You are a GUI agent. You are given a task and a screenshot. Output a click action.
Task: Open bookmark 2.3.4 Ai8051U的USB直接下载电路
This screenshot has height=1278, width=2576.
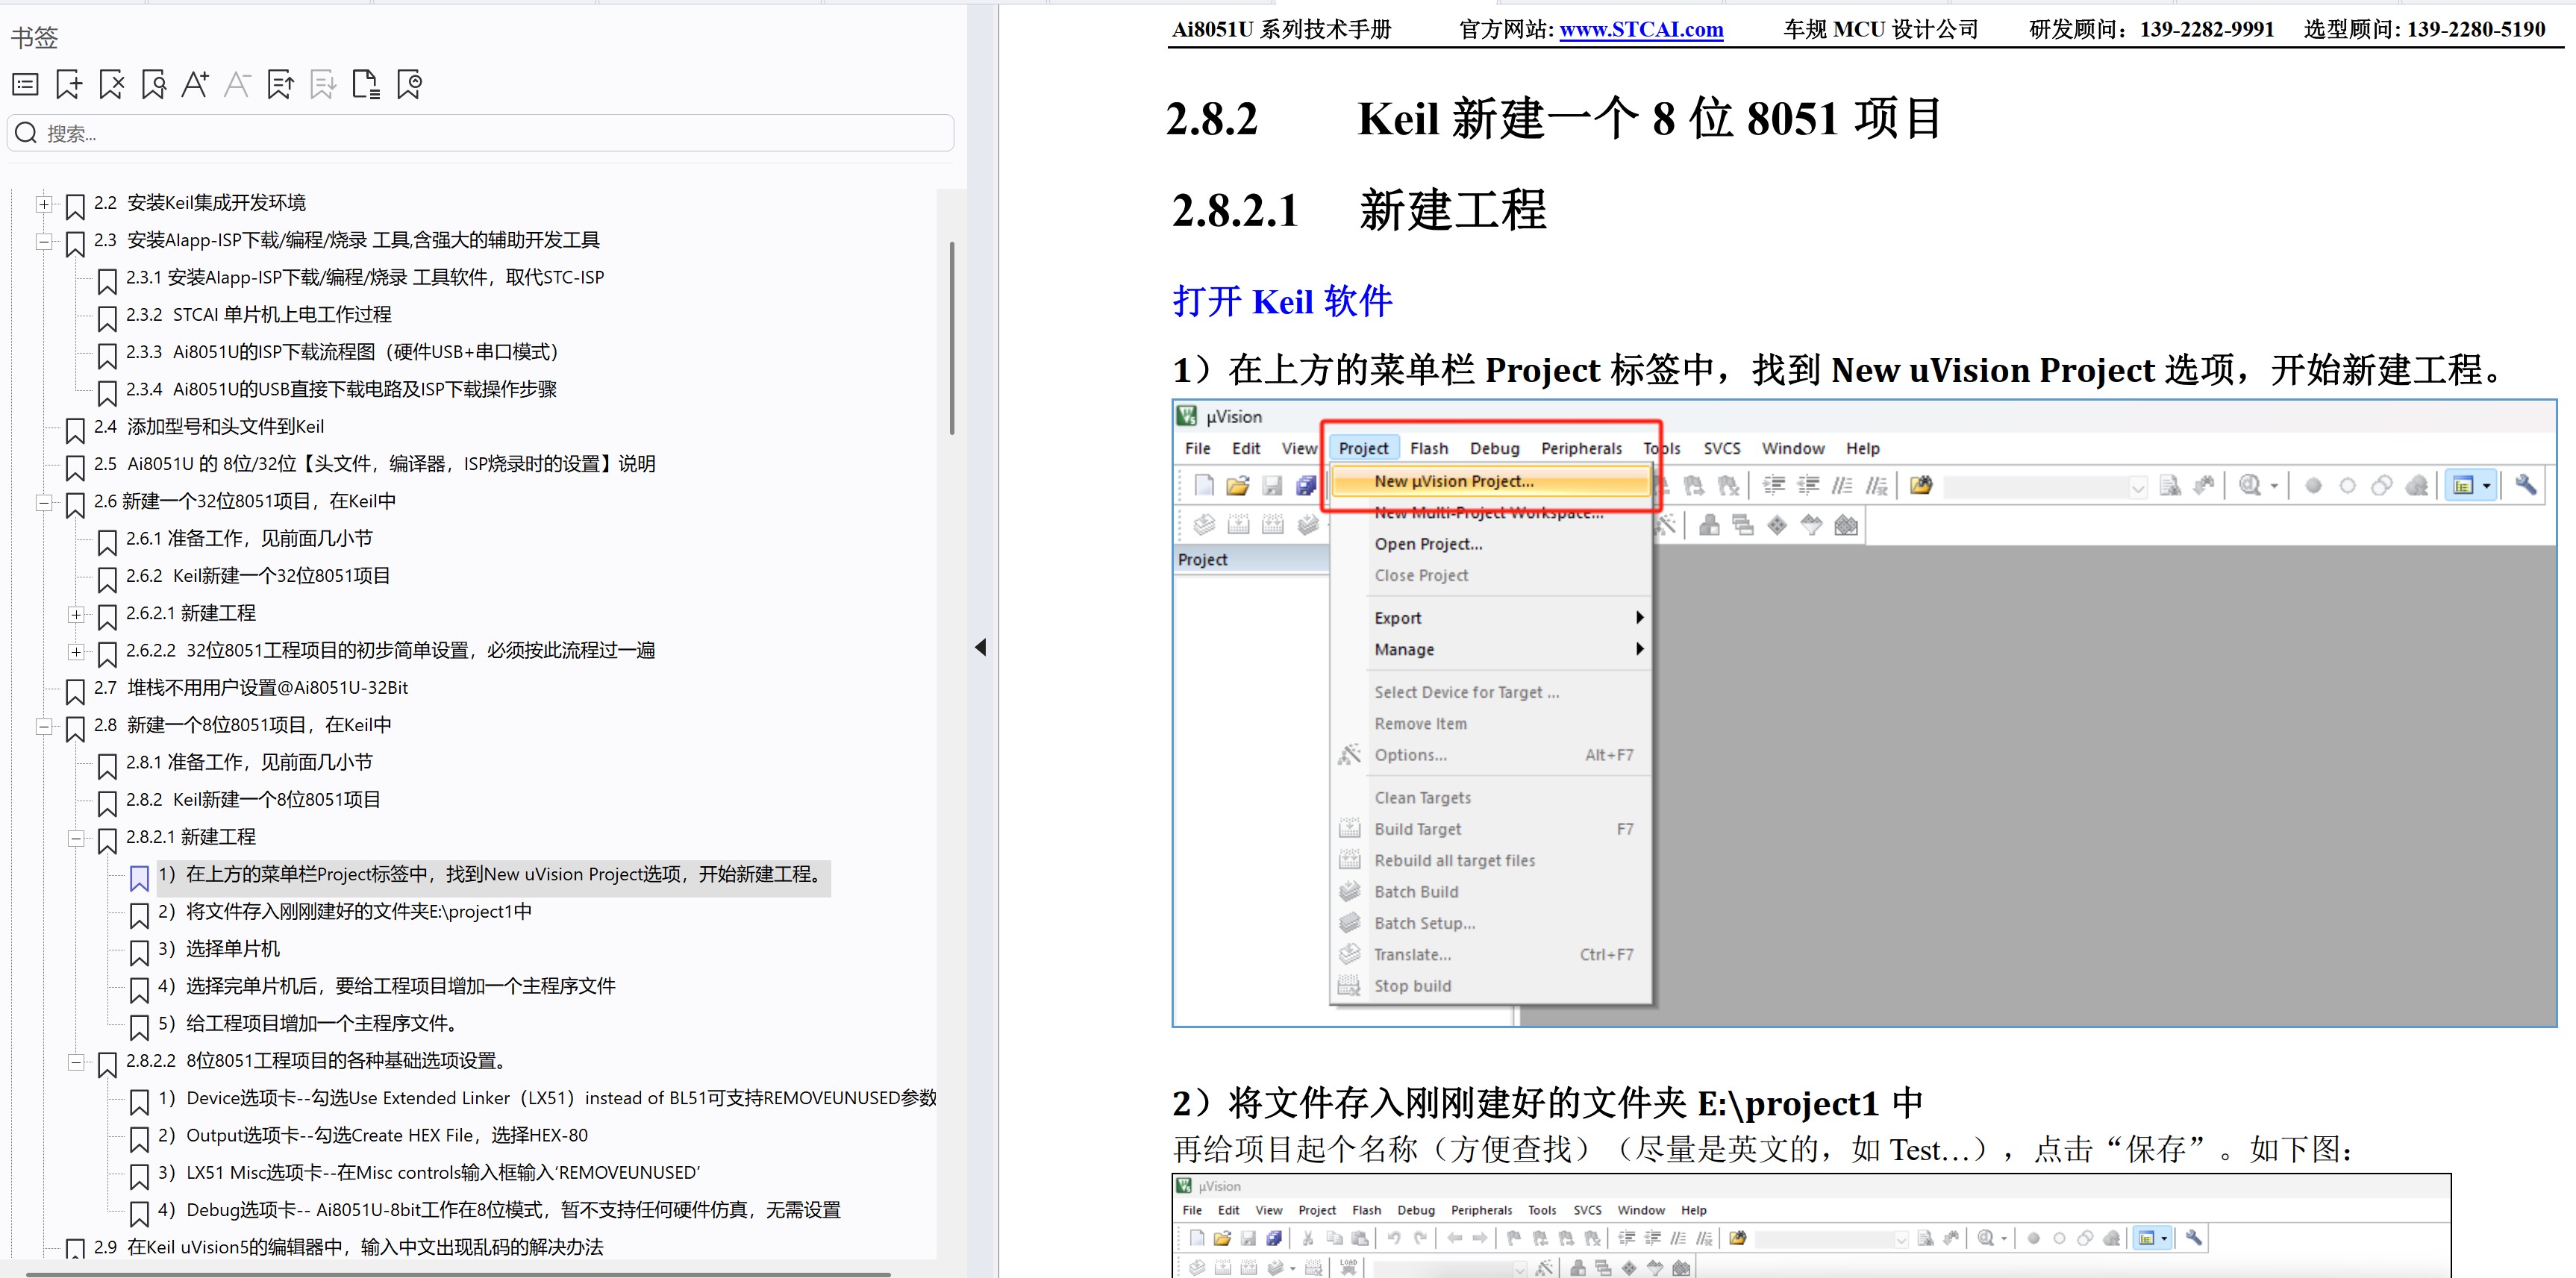[341, 389]
